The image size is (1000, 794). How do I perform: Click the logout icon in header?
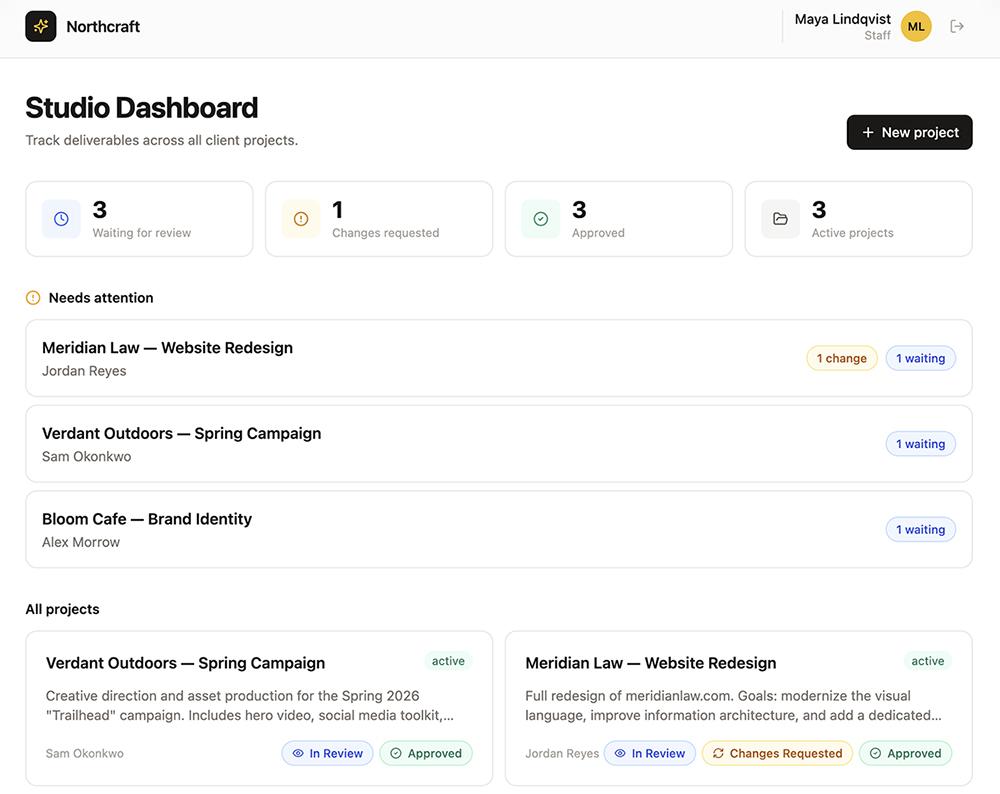point(957,26)
